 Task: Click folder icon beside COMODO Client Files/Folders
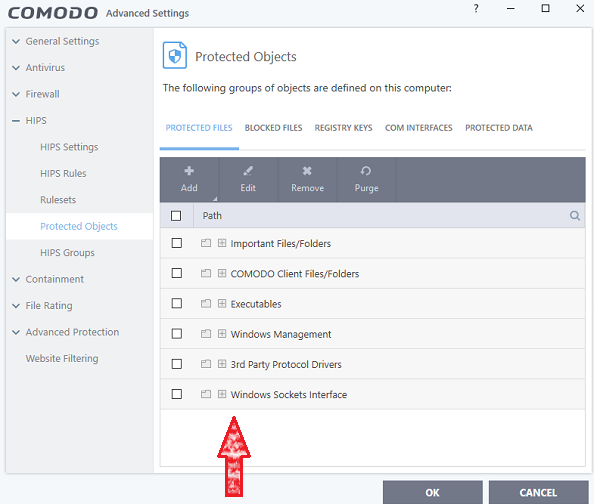pyautogui.click(x=206, y=273)
